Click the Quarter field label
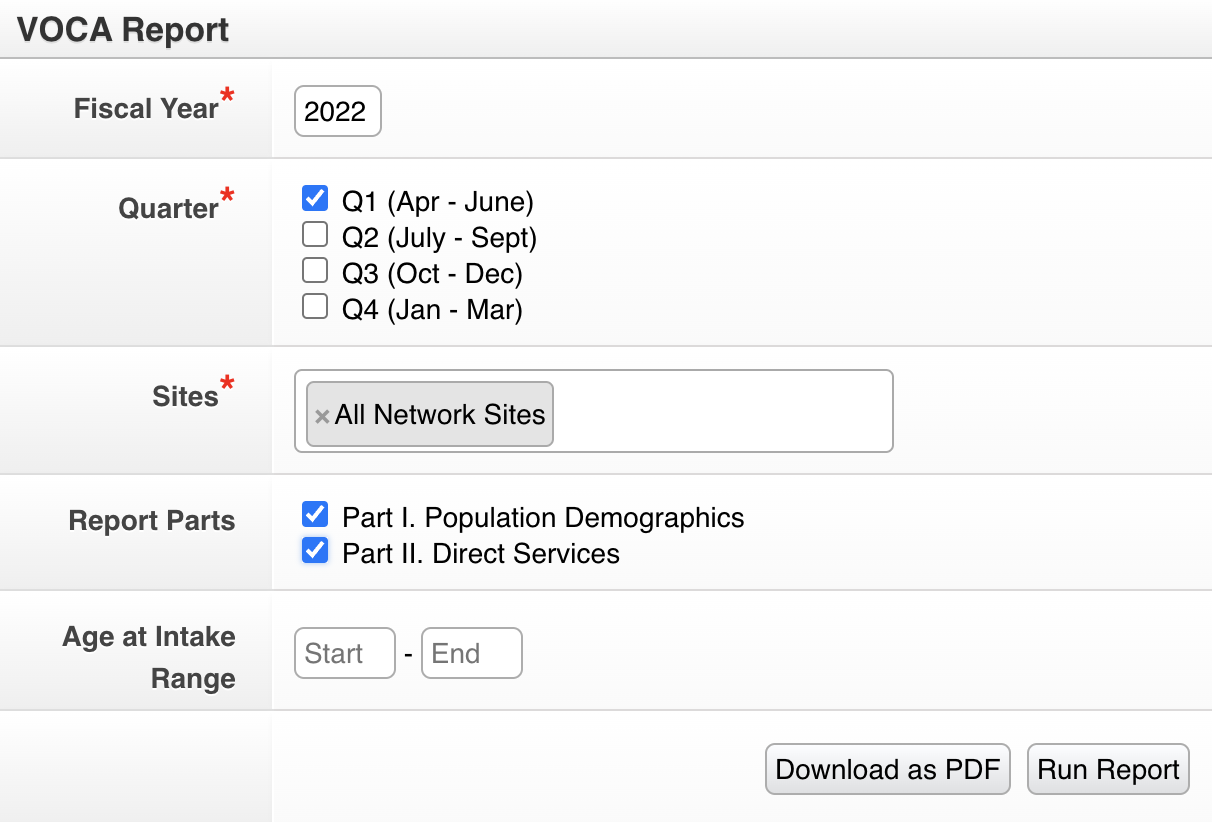 [x=168, y=208]
